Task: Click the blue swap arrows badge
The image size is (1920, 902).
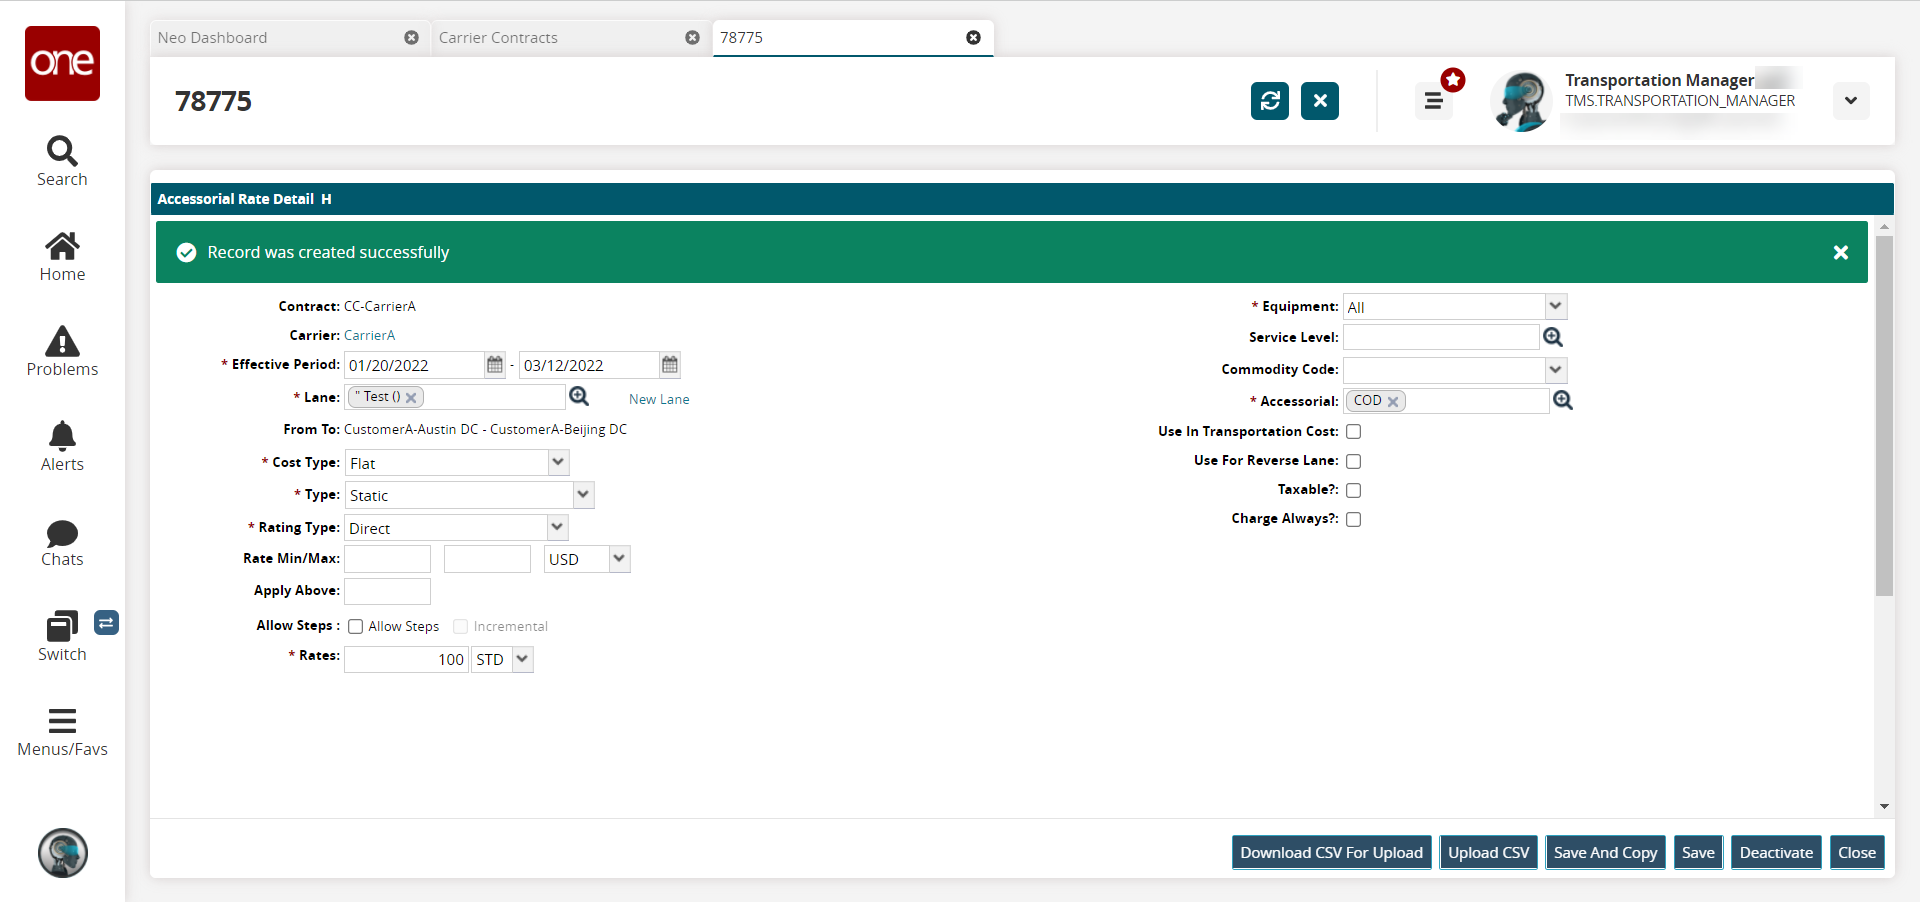Action: click(x=106, y=623)
